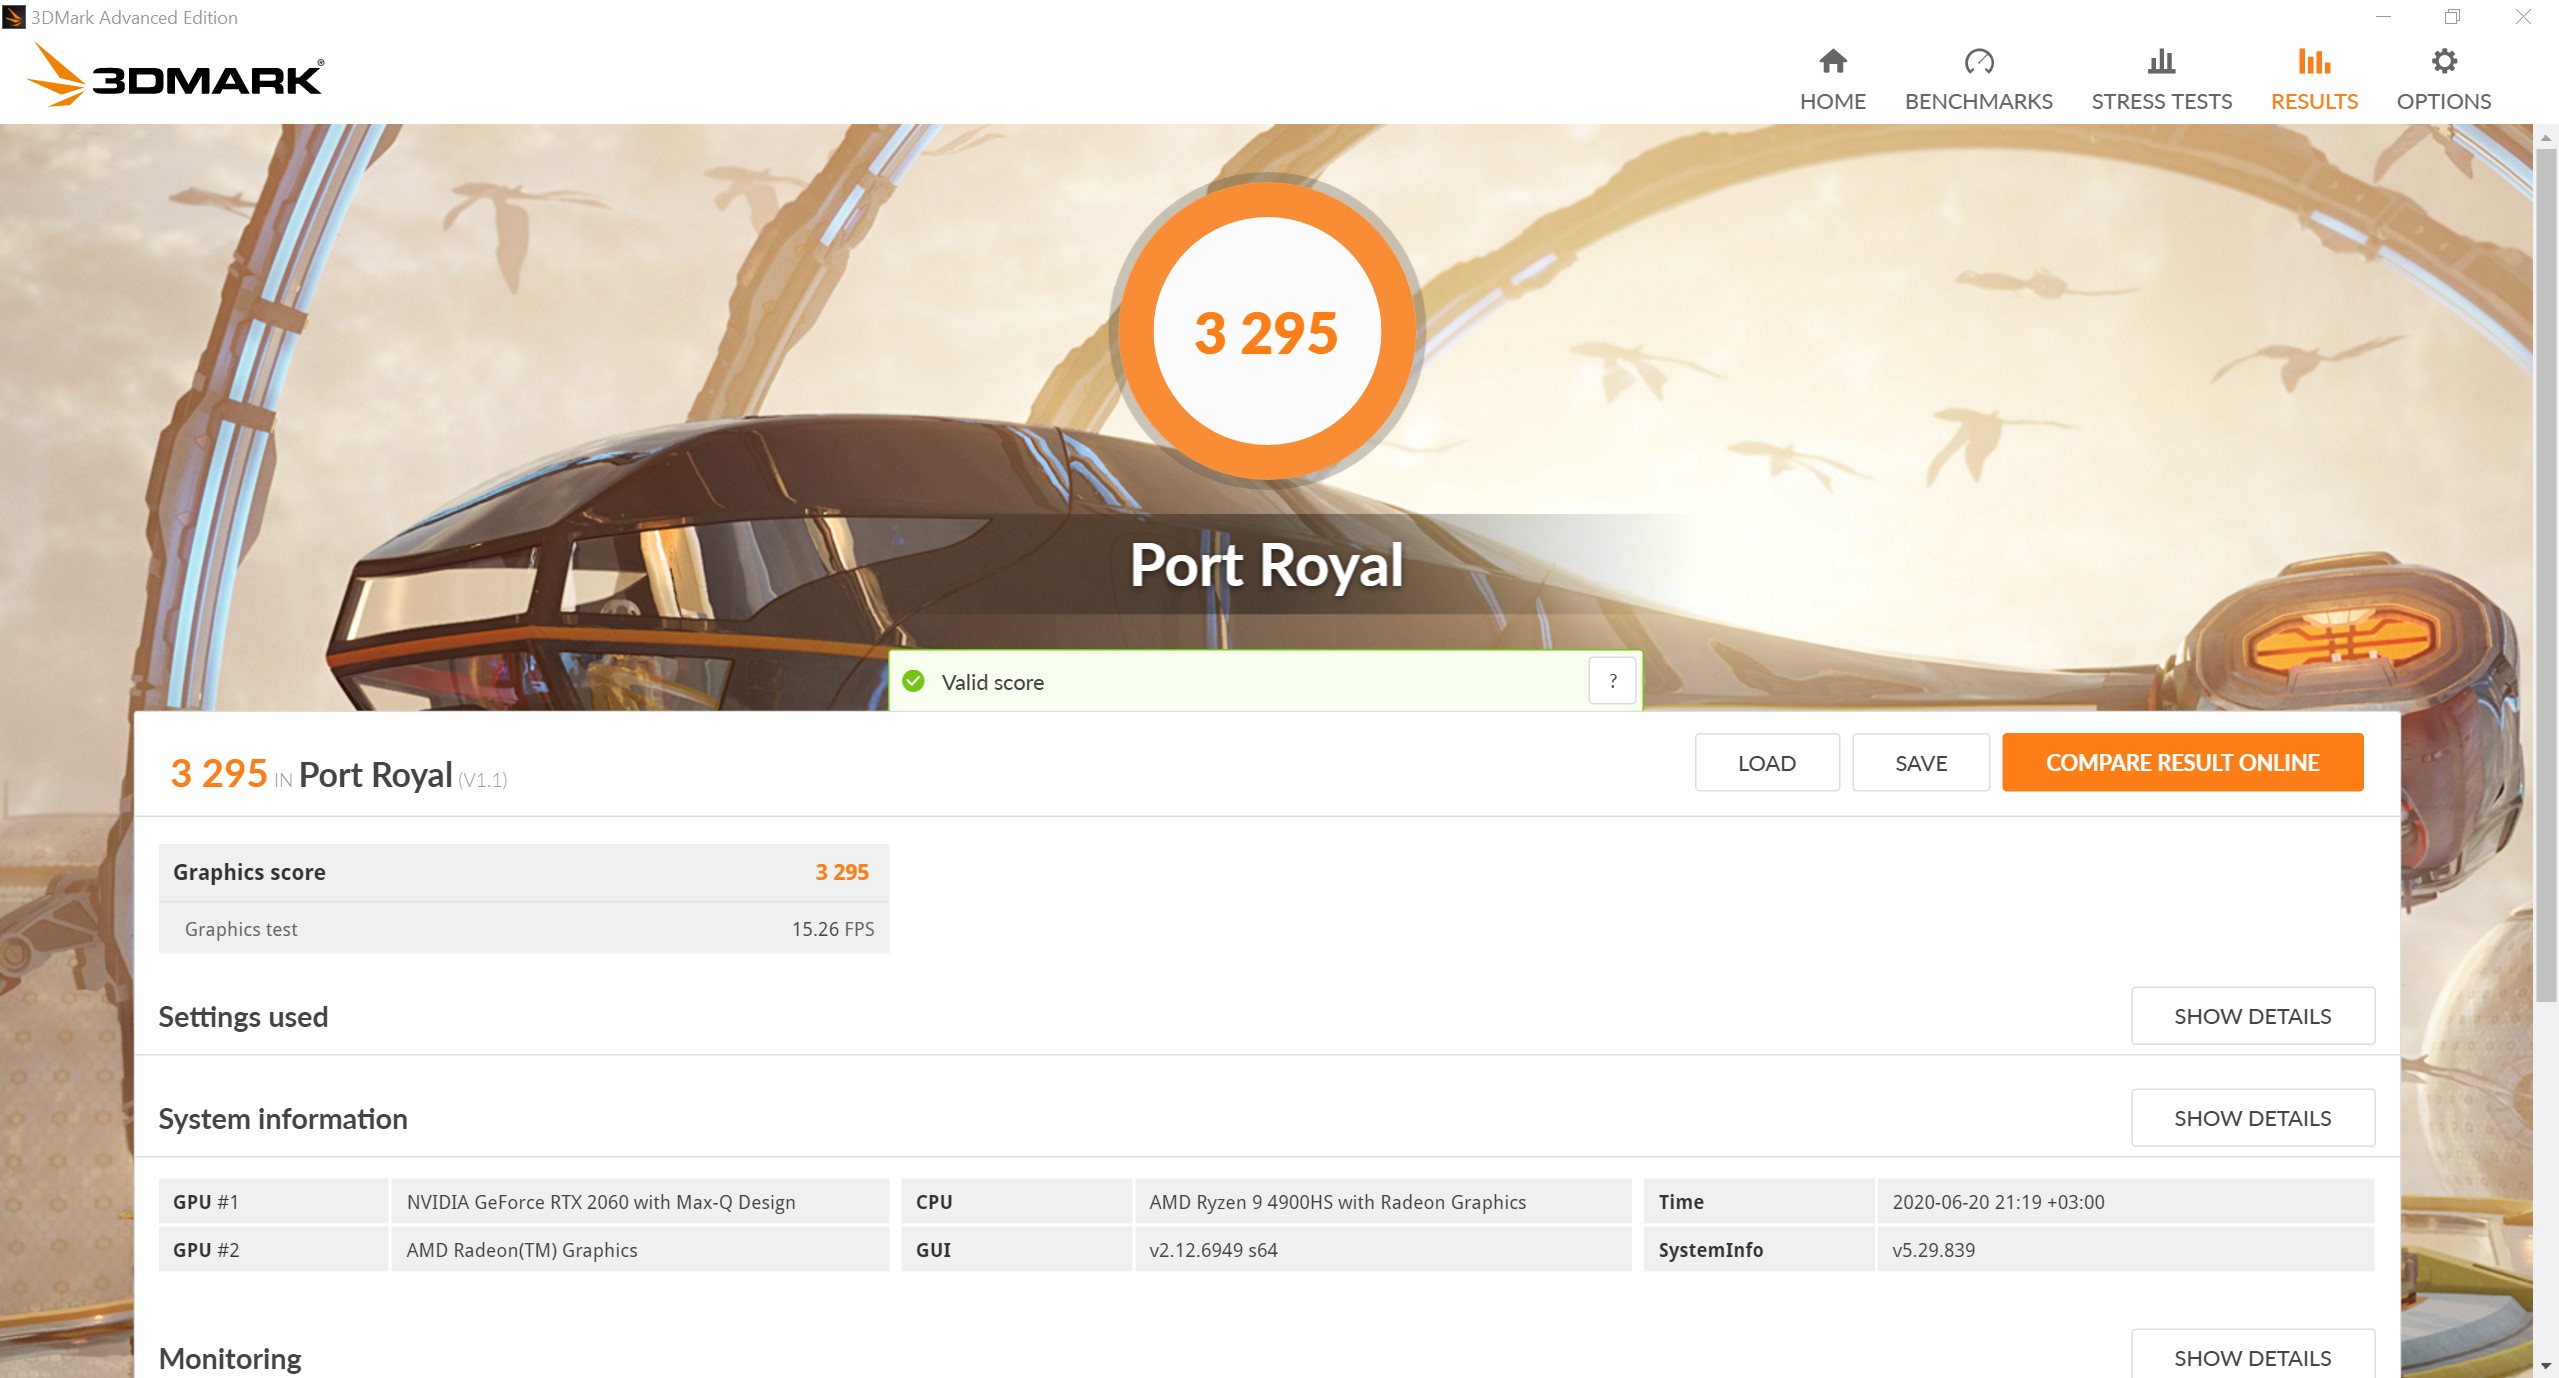The width and height of the screenshot is (2559, 1378).
Task: Click 'AMD Ryzen 9 4900HS with Radeon Graphics'
Action: 1337,1202
